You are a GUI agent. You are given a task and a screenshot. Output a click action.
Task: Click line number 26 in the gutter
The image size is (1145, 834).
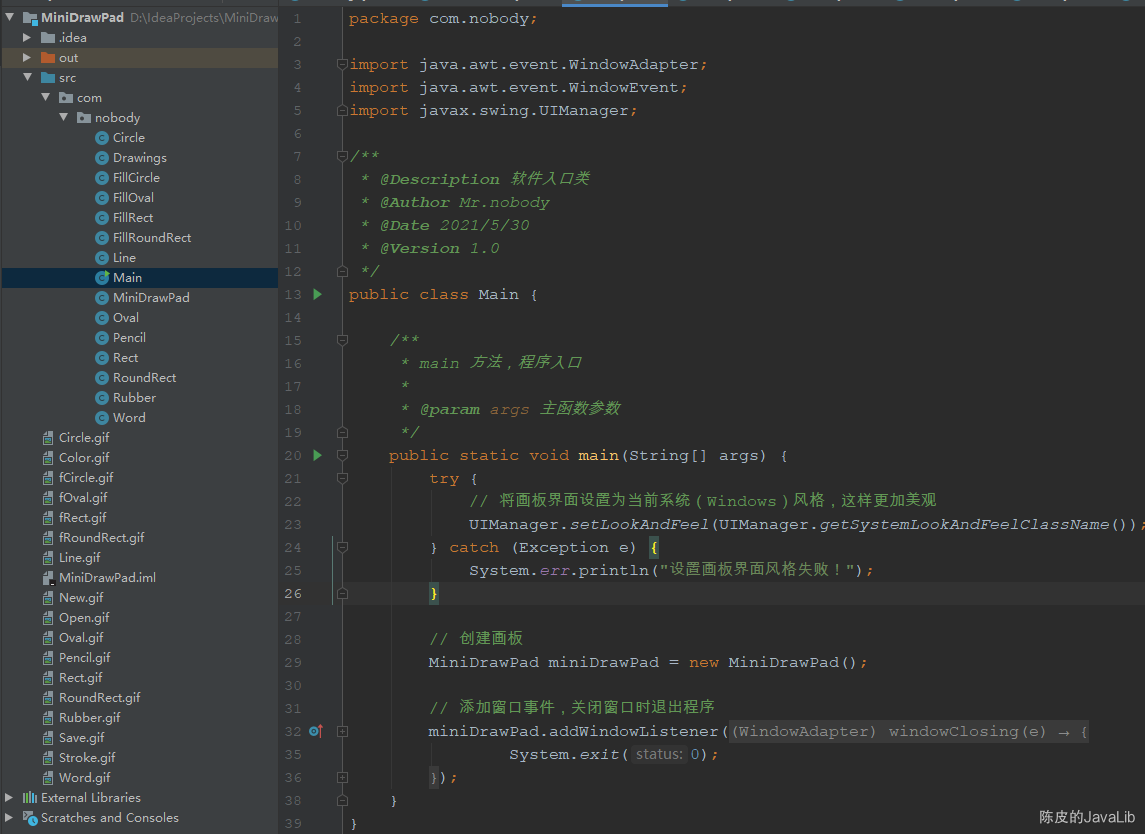coord(293,594)
